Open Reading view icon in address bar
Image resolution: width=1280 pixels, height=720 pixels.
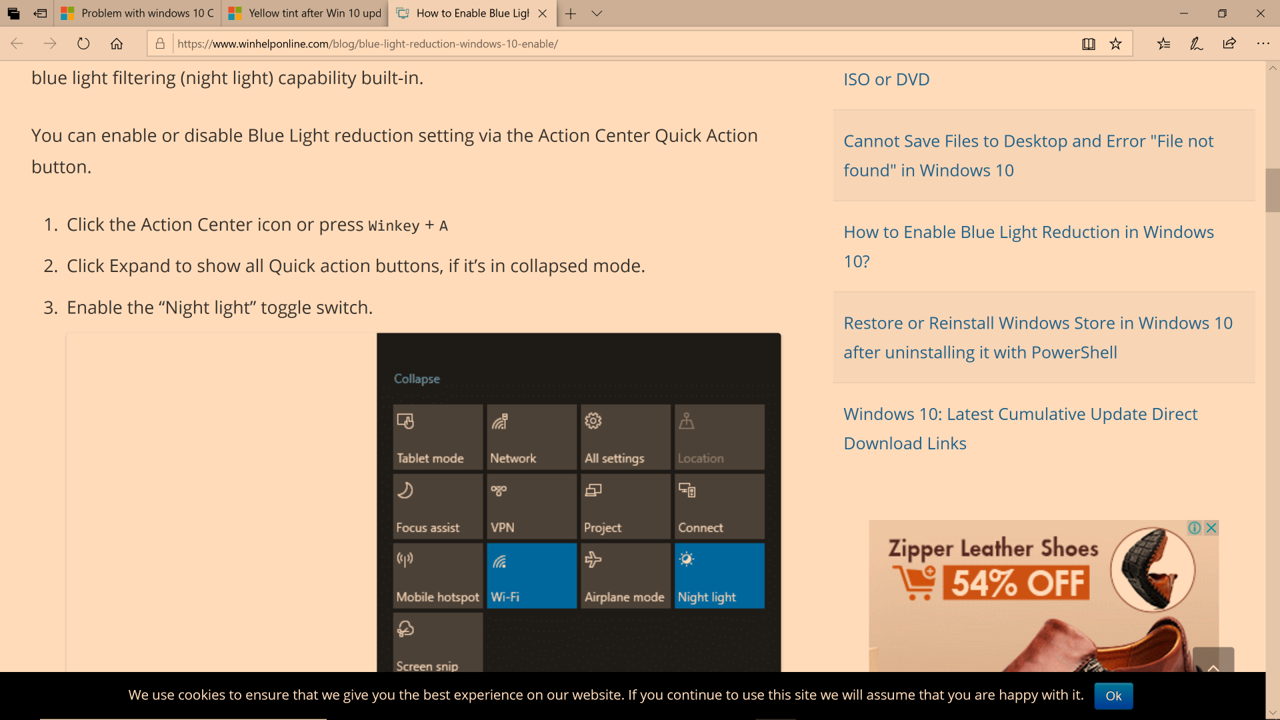1088,44
